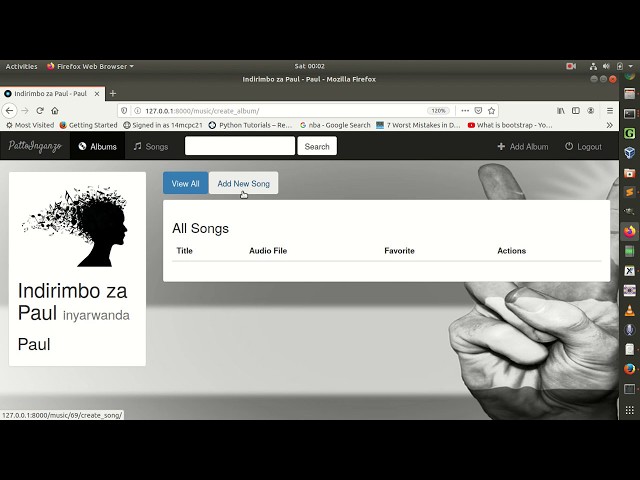Image resolution: width=640 pixels, height=480 pixels.
Task: Open a new browser tab
Action: (x=113, y=93)
